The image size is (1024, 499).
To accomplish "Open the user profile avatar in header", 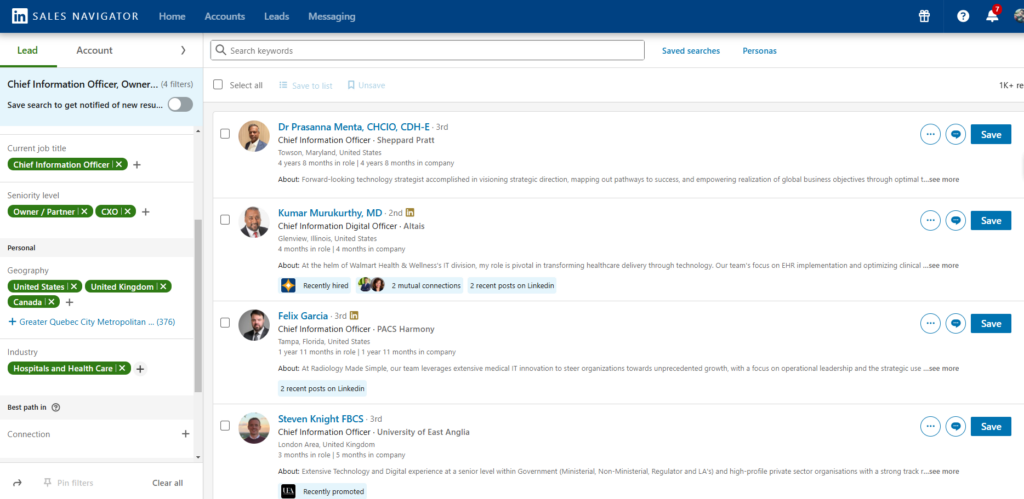I will [x=1019, y=16].
